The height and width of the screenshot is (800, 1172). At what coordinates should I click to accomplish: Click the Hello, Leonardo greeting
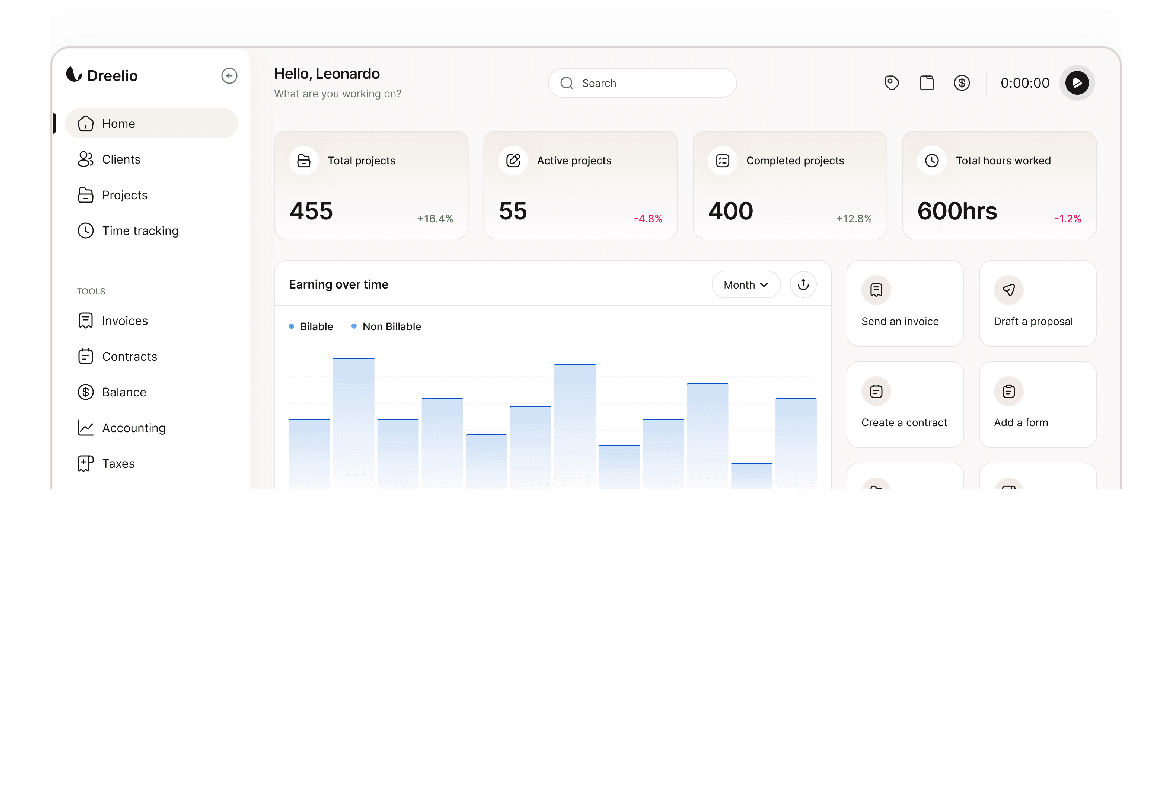click(327, 74)
